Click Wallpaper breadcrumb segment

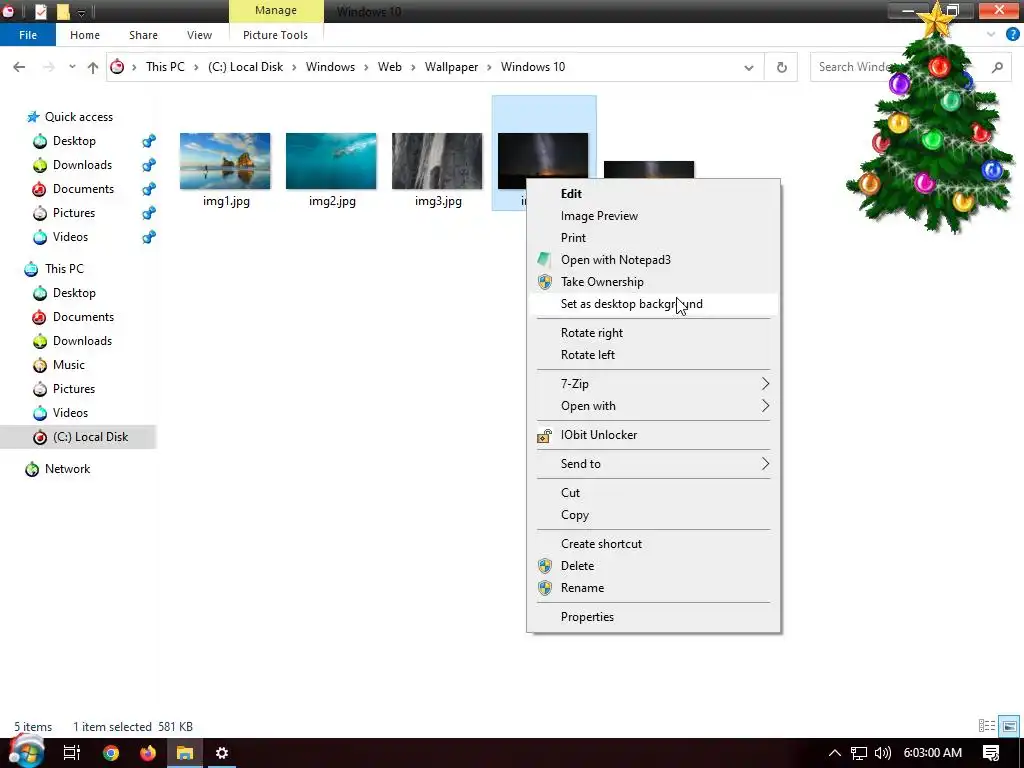pos(451,67)
